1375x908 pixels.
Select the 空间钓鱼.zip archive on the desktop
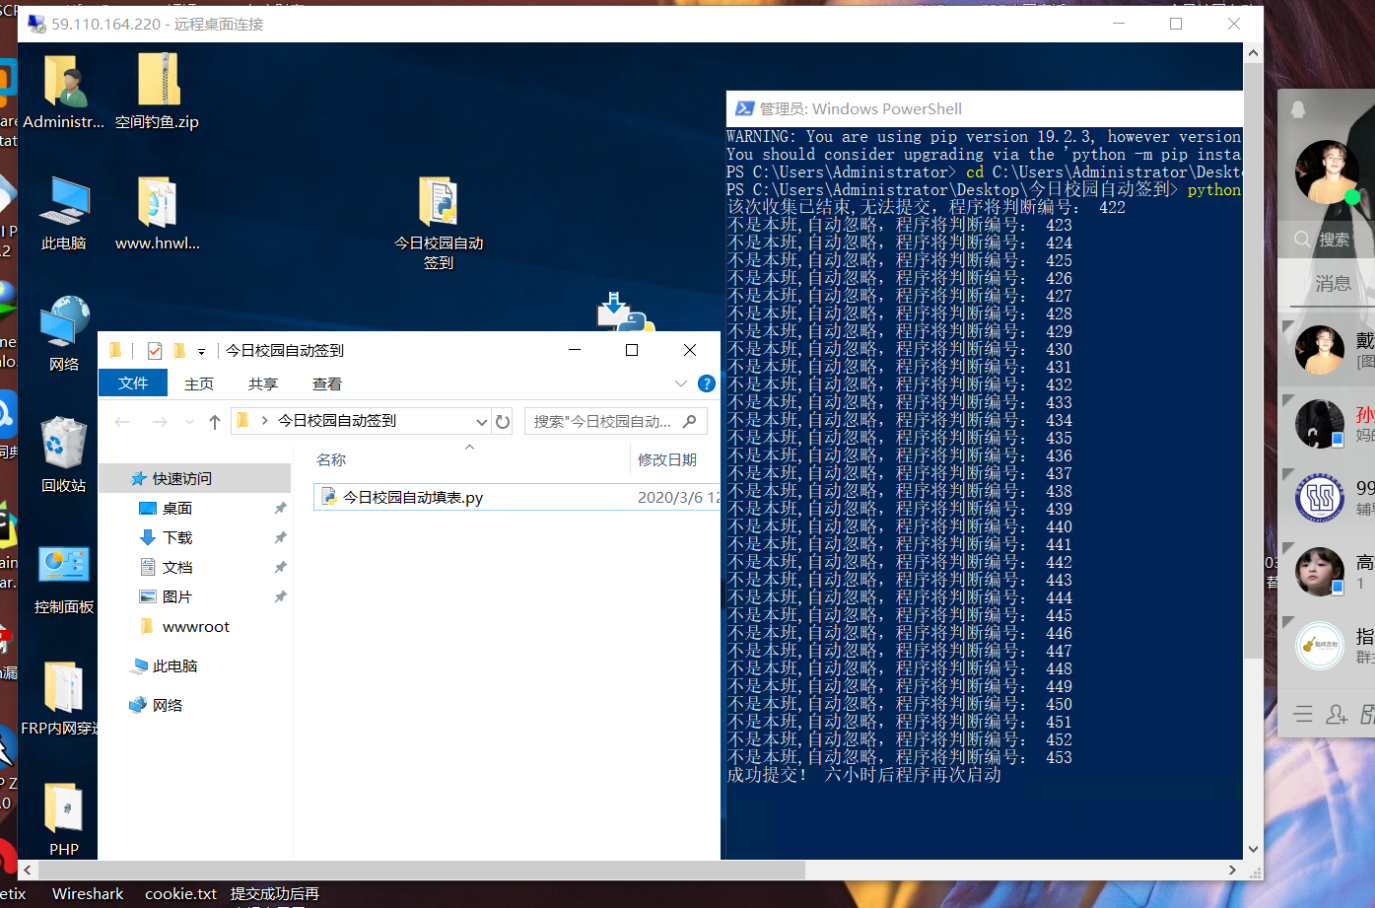157,92
